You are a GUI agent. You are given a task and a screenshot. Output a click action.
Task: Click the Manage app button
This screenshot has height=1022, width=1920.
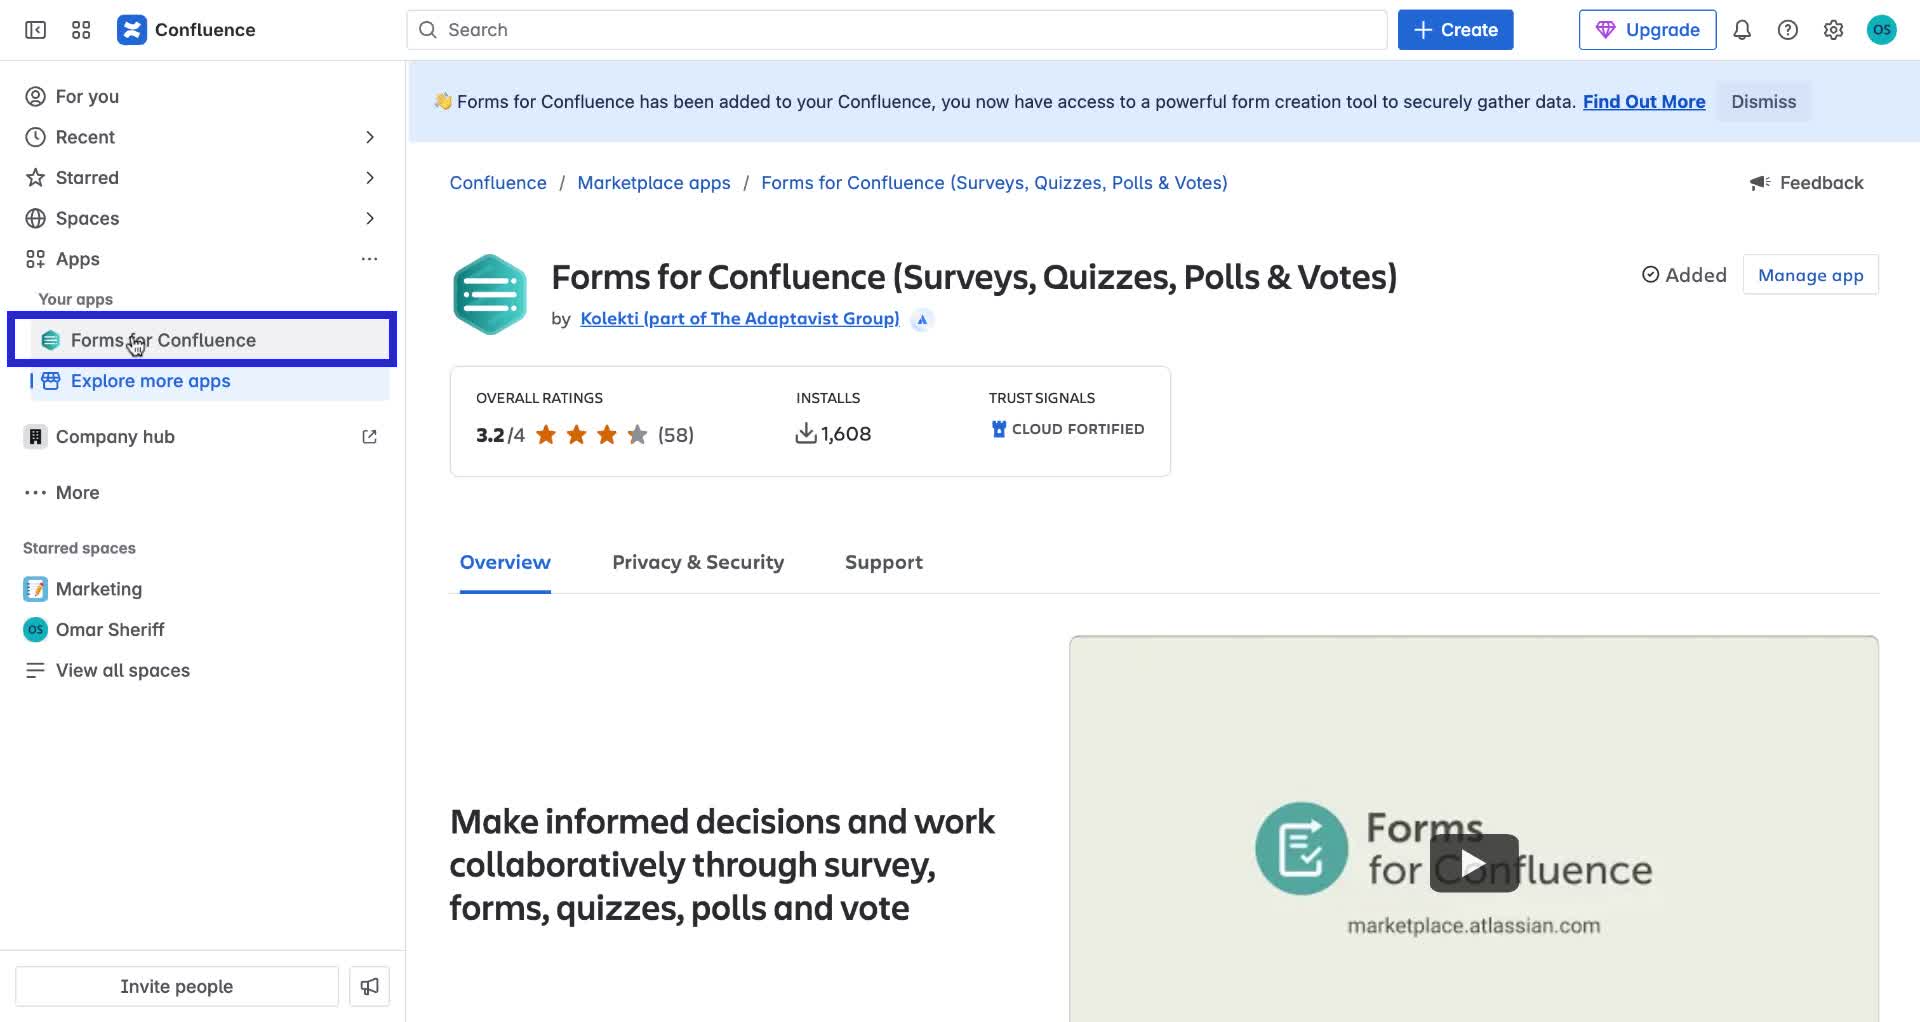click(1810, 274)
